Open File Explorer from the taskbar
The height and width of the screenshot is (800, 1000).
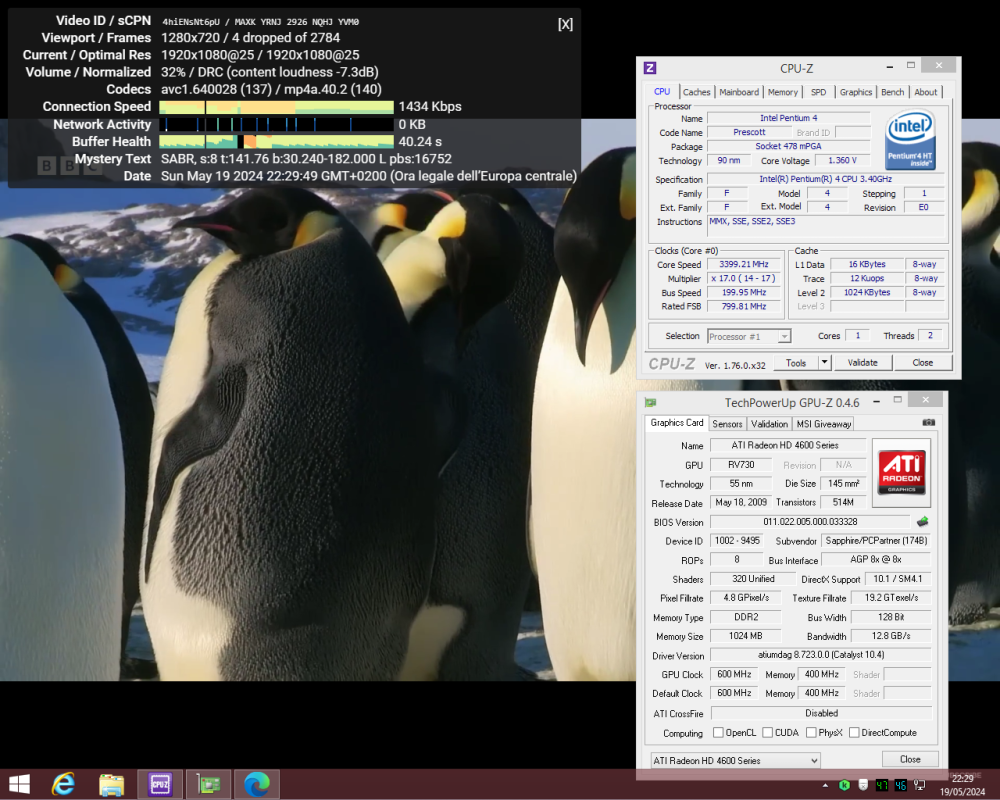[112, 784]
